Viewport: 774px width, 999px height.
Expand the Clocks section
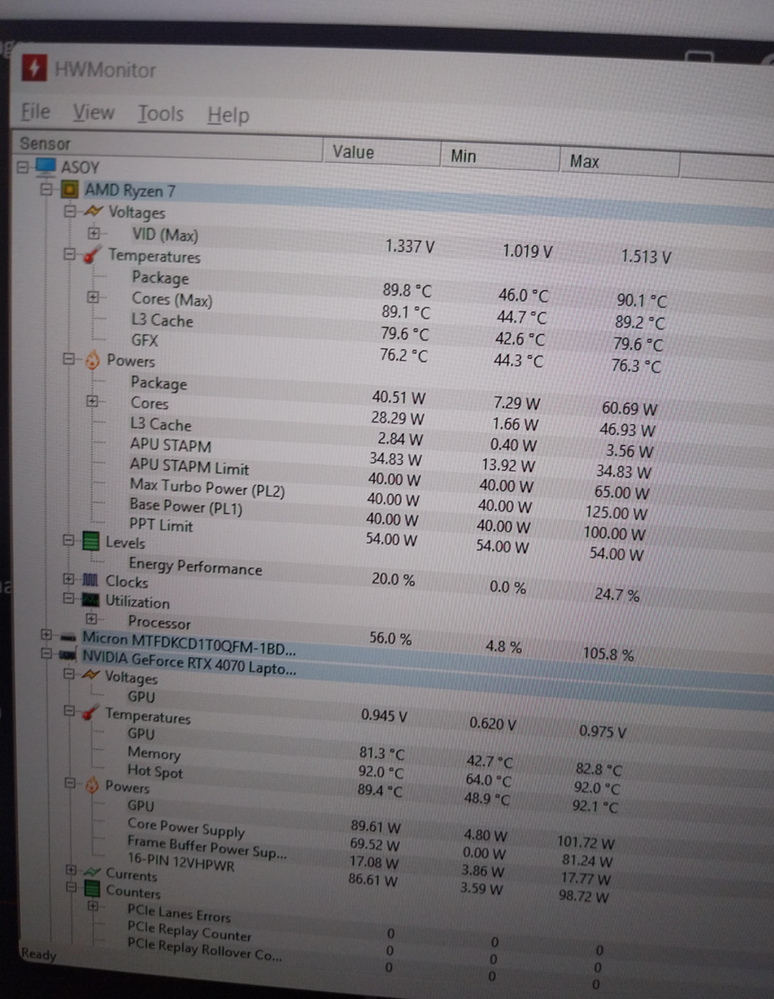click(x=68, y=579)
